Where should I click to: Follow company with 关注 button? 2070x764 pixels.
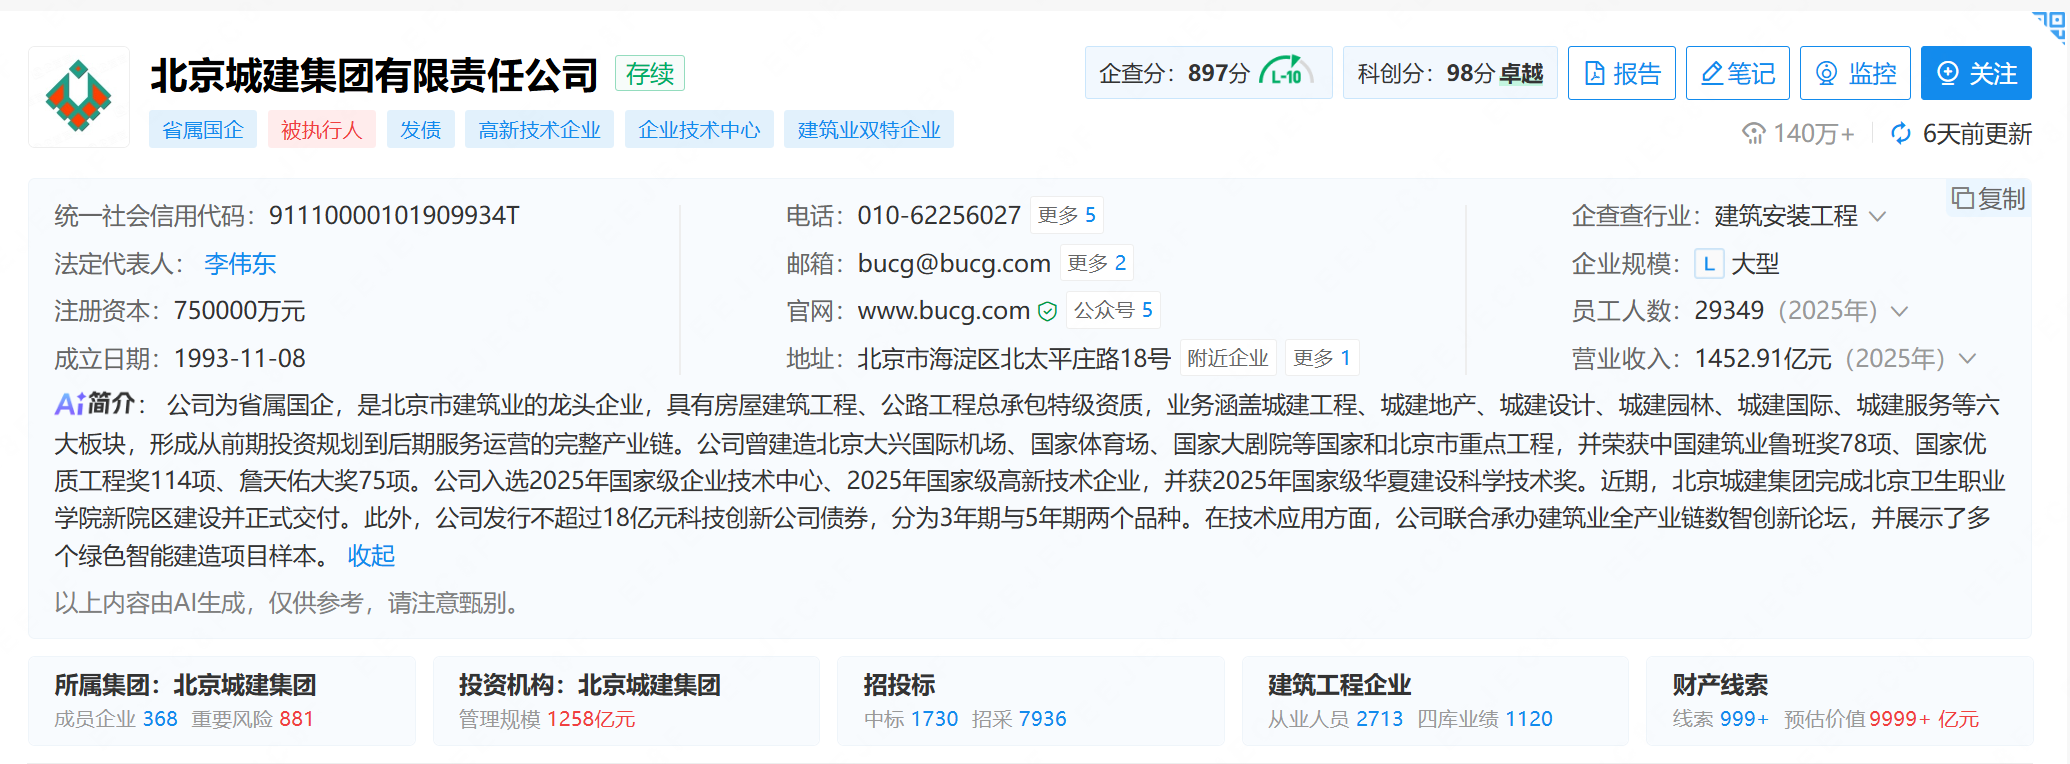coord(1976,73)
